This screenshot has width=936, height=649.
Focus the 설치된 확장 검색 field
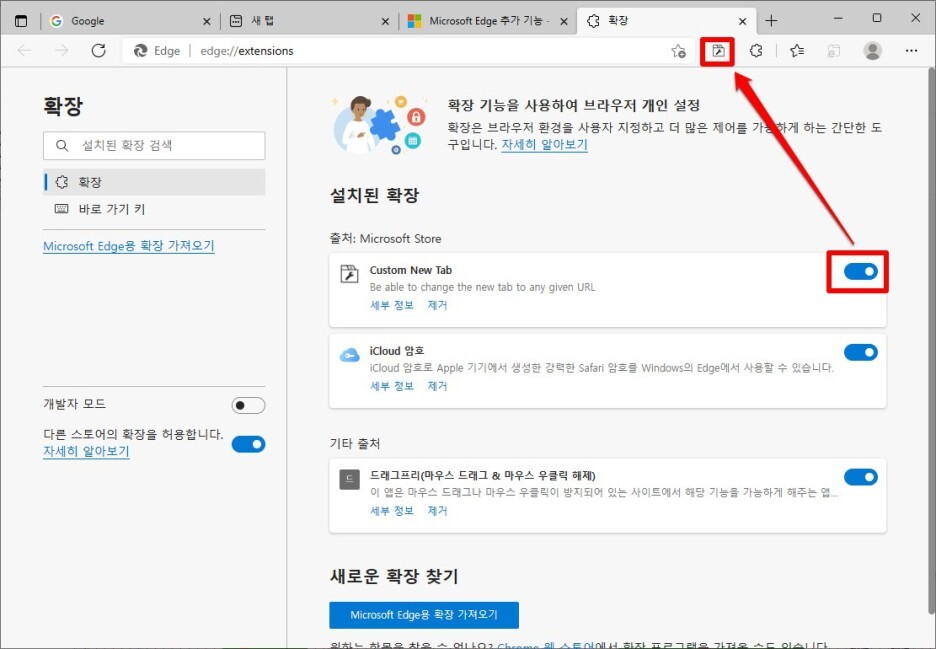[x=154, y=145]
